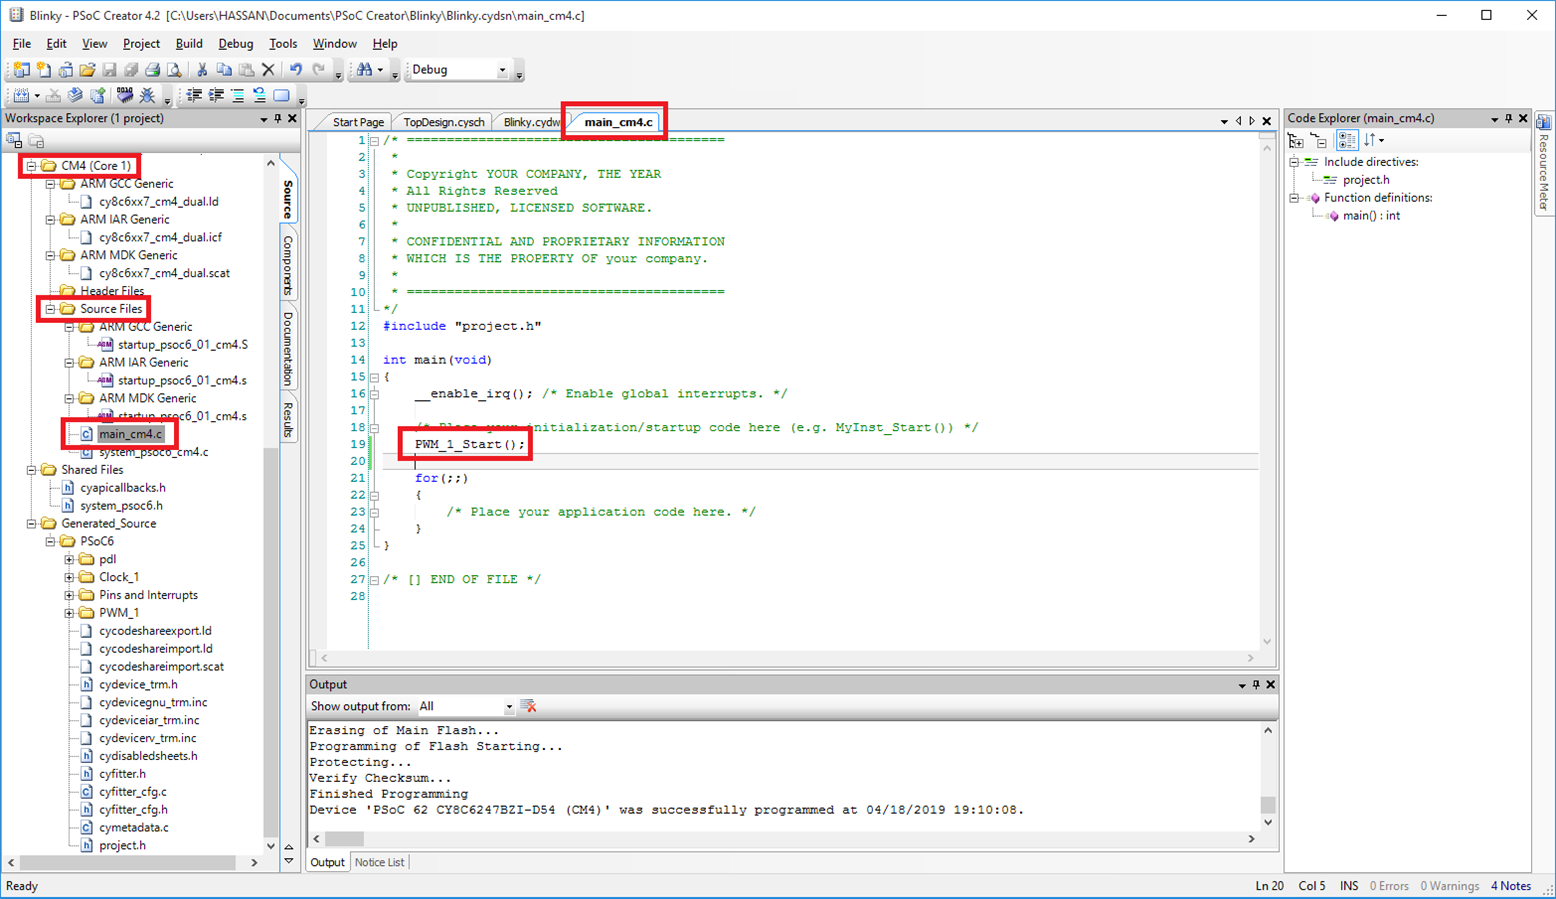Open the Find binoculars tool
Screen dimensions: 1556x899
coord(364,70)
